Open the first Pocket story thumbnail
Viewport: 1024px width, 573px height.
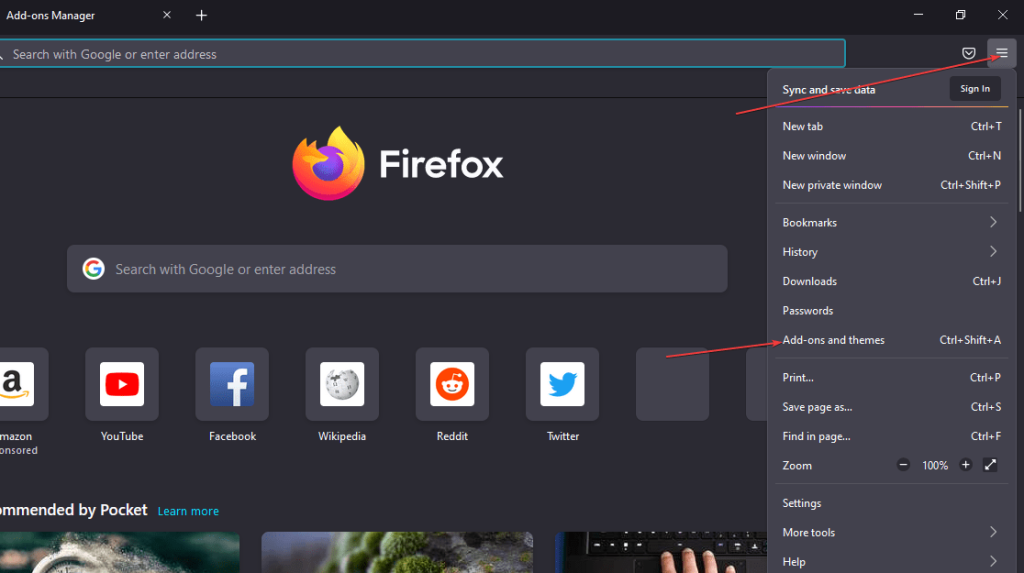(x=120, y=552)
